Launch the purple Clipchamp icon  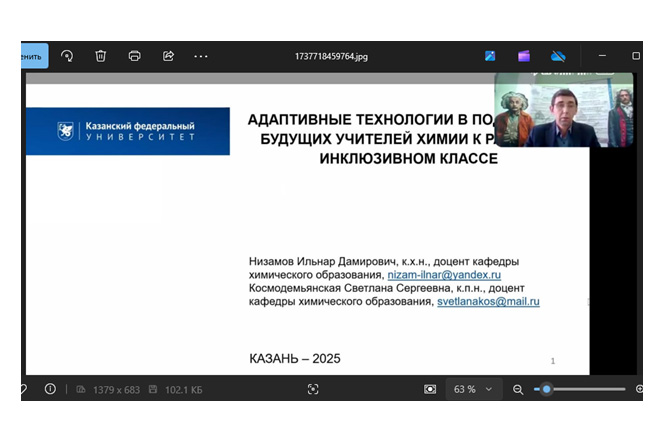(524, 56)
